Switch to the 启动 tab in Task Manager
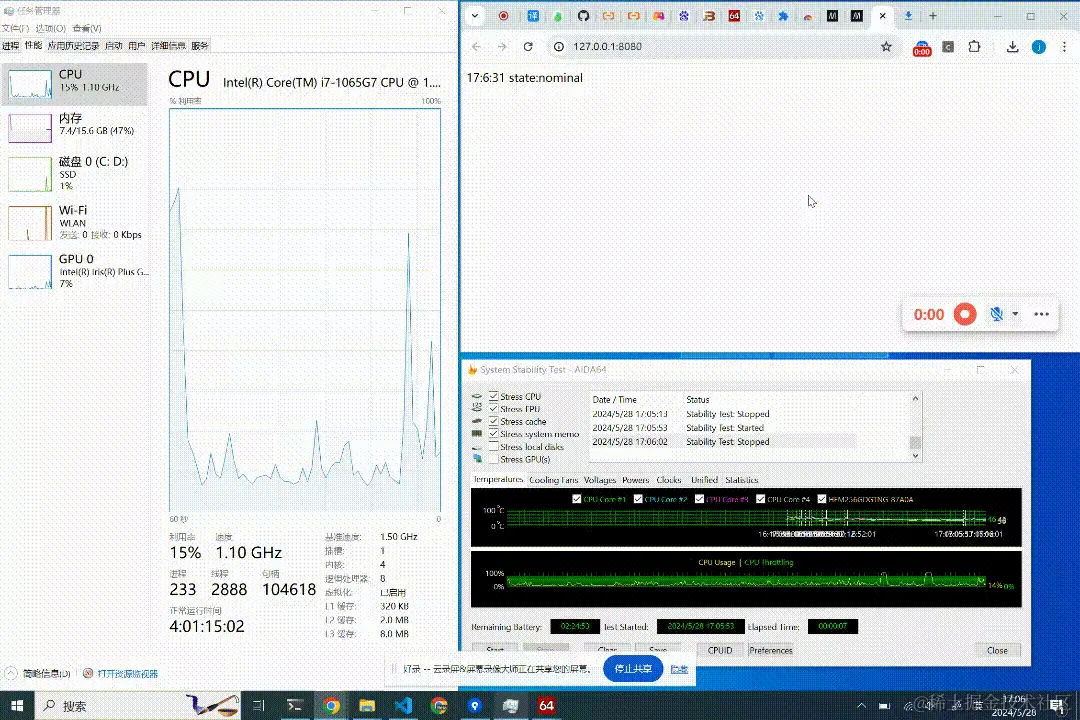The height and width of the screenshot is (720, 1080). click(x=114, y=45)
